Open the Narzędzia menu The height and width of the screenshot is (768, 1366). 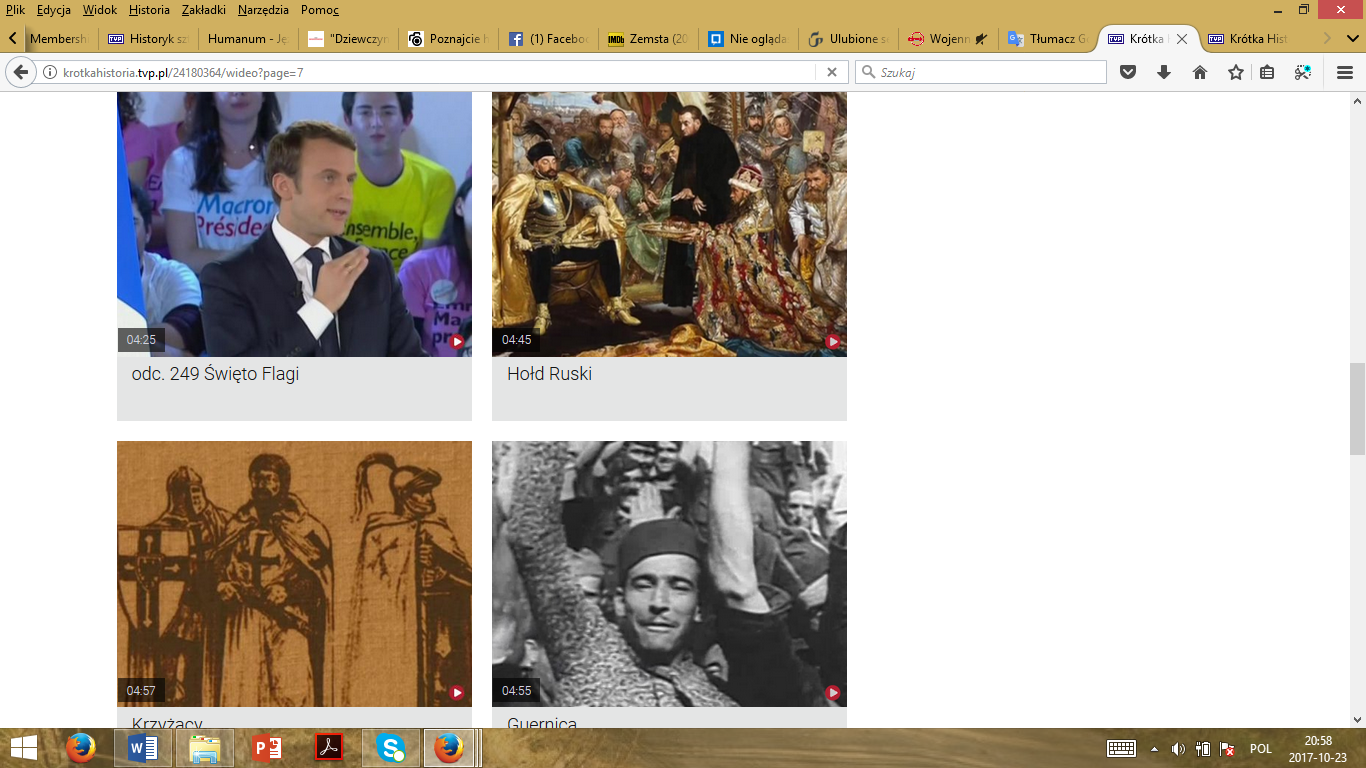[264, 10]
